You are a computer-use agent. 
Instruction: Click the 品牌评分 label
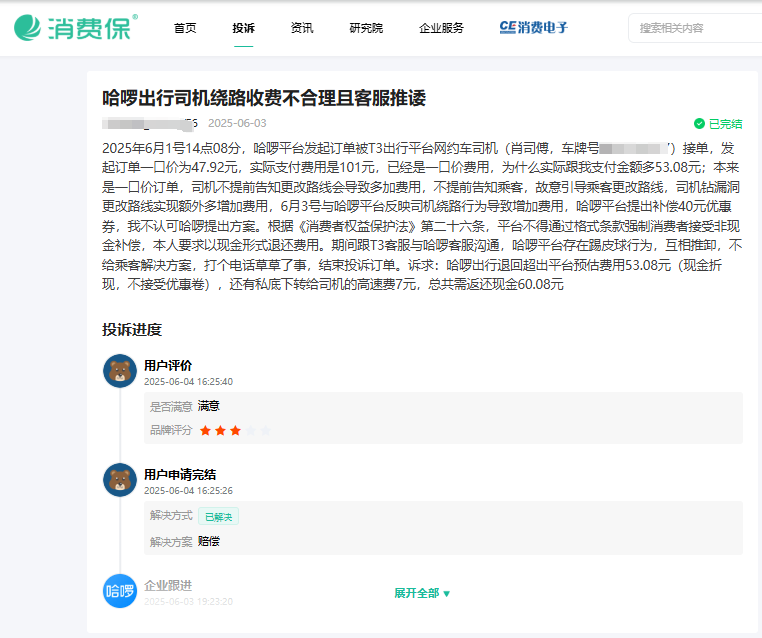[171, 431]
